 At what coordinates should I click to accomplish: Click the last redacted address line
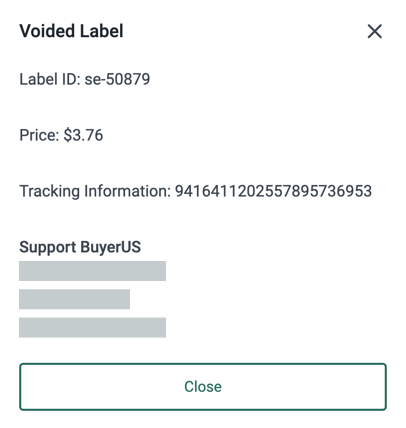(92, 327)
